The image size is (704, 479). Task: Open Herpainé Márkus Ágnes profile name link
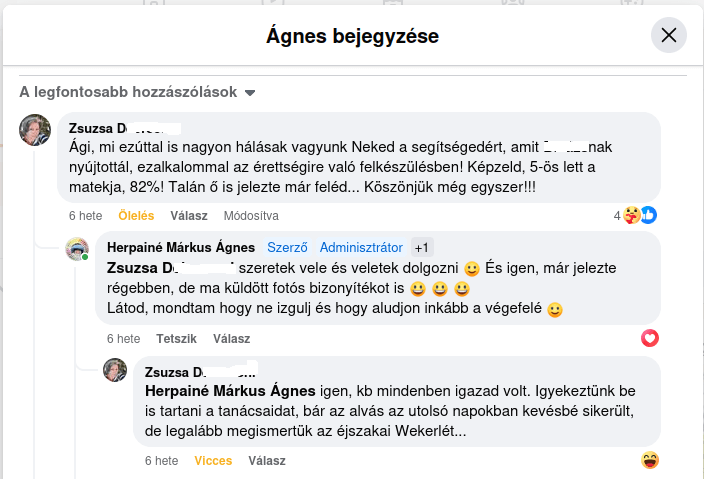pos(180,247)
